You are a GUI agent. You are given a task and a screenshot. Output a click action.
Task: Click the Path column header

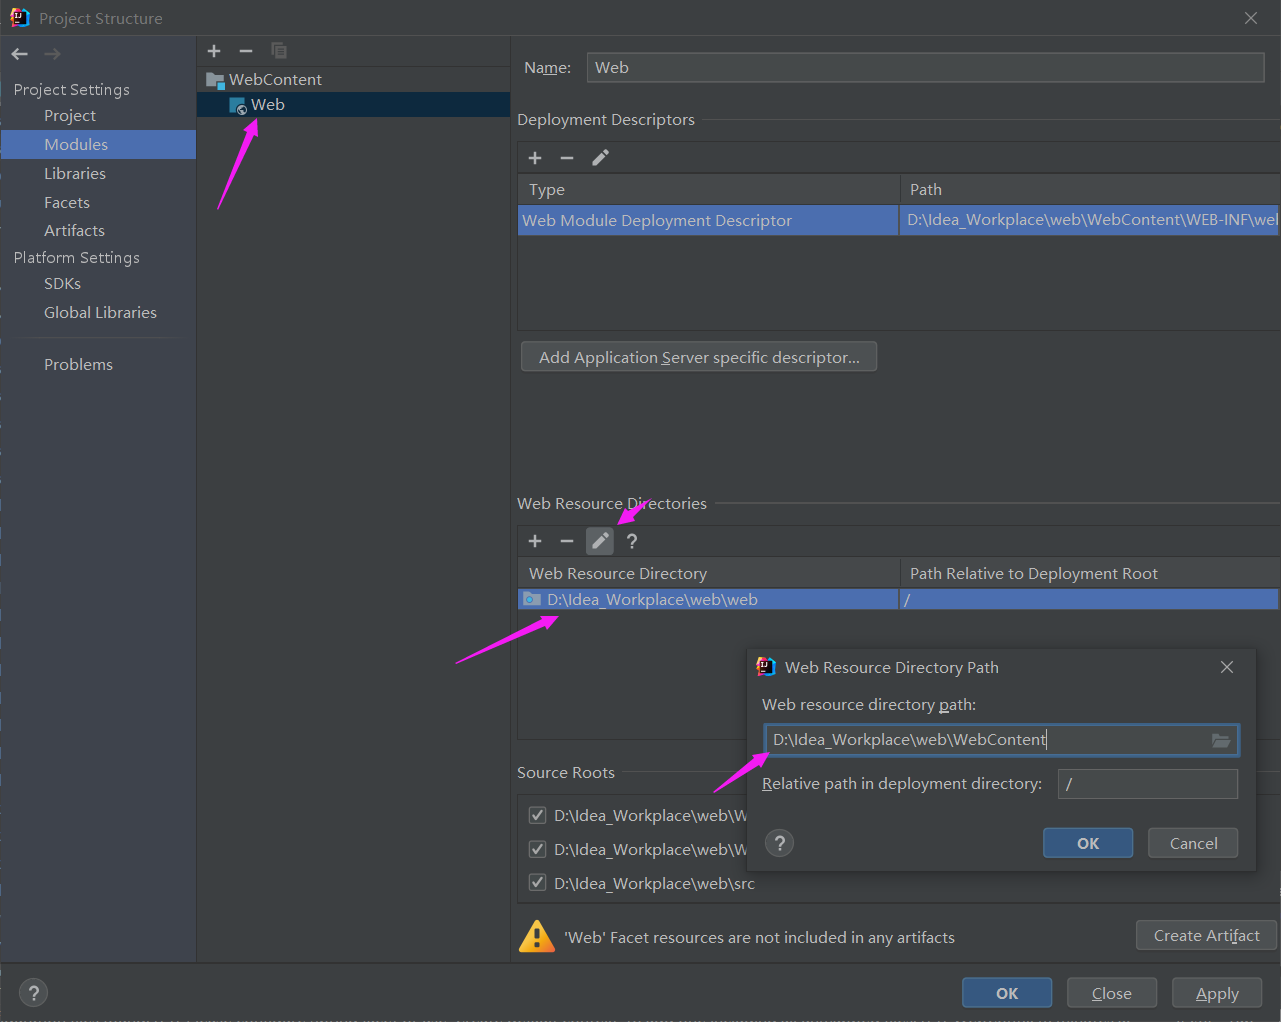point(1090,189)
